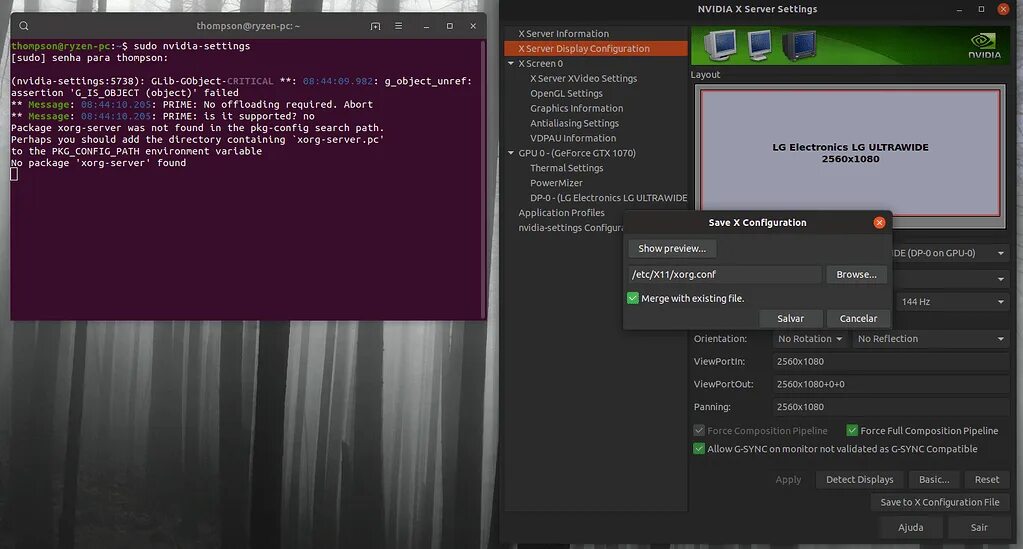This screenshot has height=549, width=1023.
Task: Open Application Profiles page
Action: tap(561, 213)
